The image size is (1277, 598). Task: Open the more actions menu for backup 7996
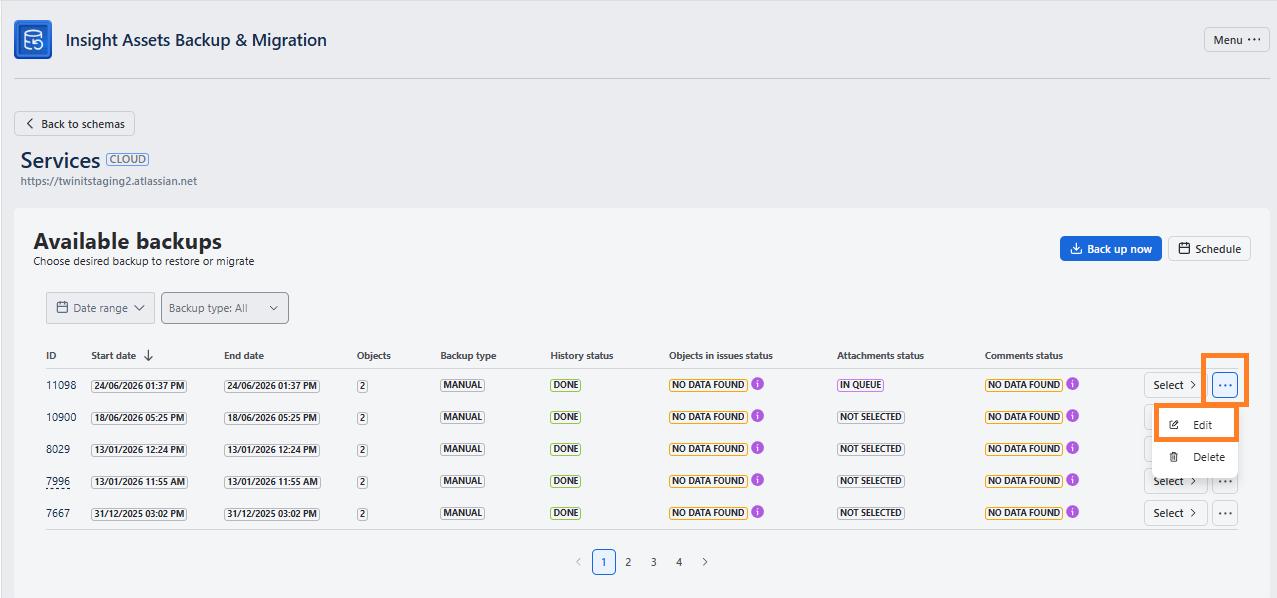(x=1225, y=485)
